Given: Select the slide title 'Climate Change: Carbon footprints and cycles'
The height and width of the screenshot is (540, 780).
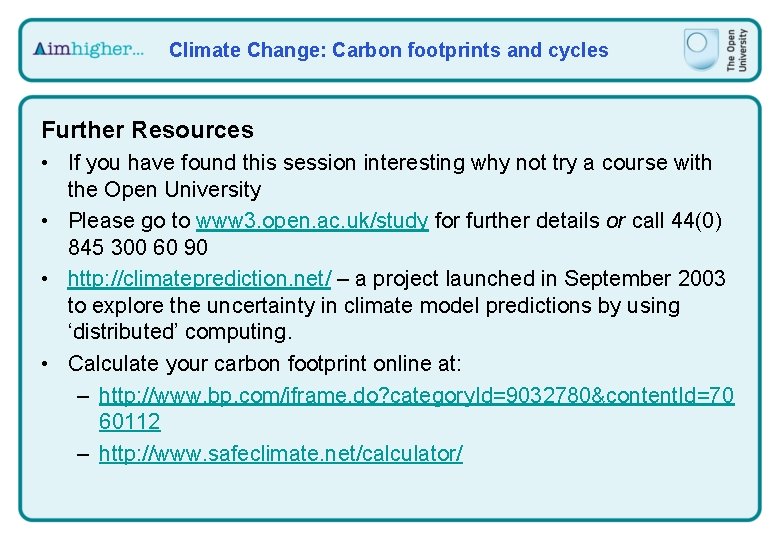Looking at the screenshot, I should 389,50.
